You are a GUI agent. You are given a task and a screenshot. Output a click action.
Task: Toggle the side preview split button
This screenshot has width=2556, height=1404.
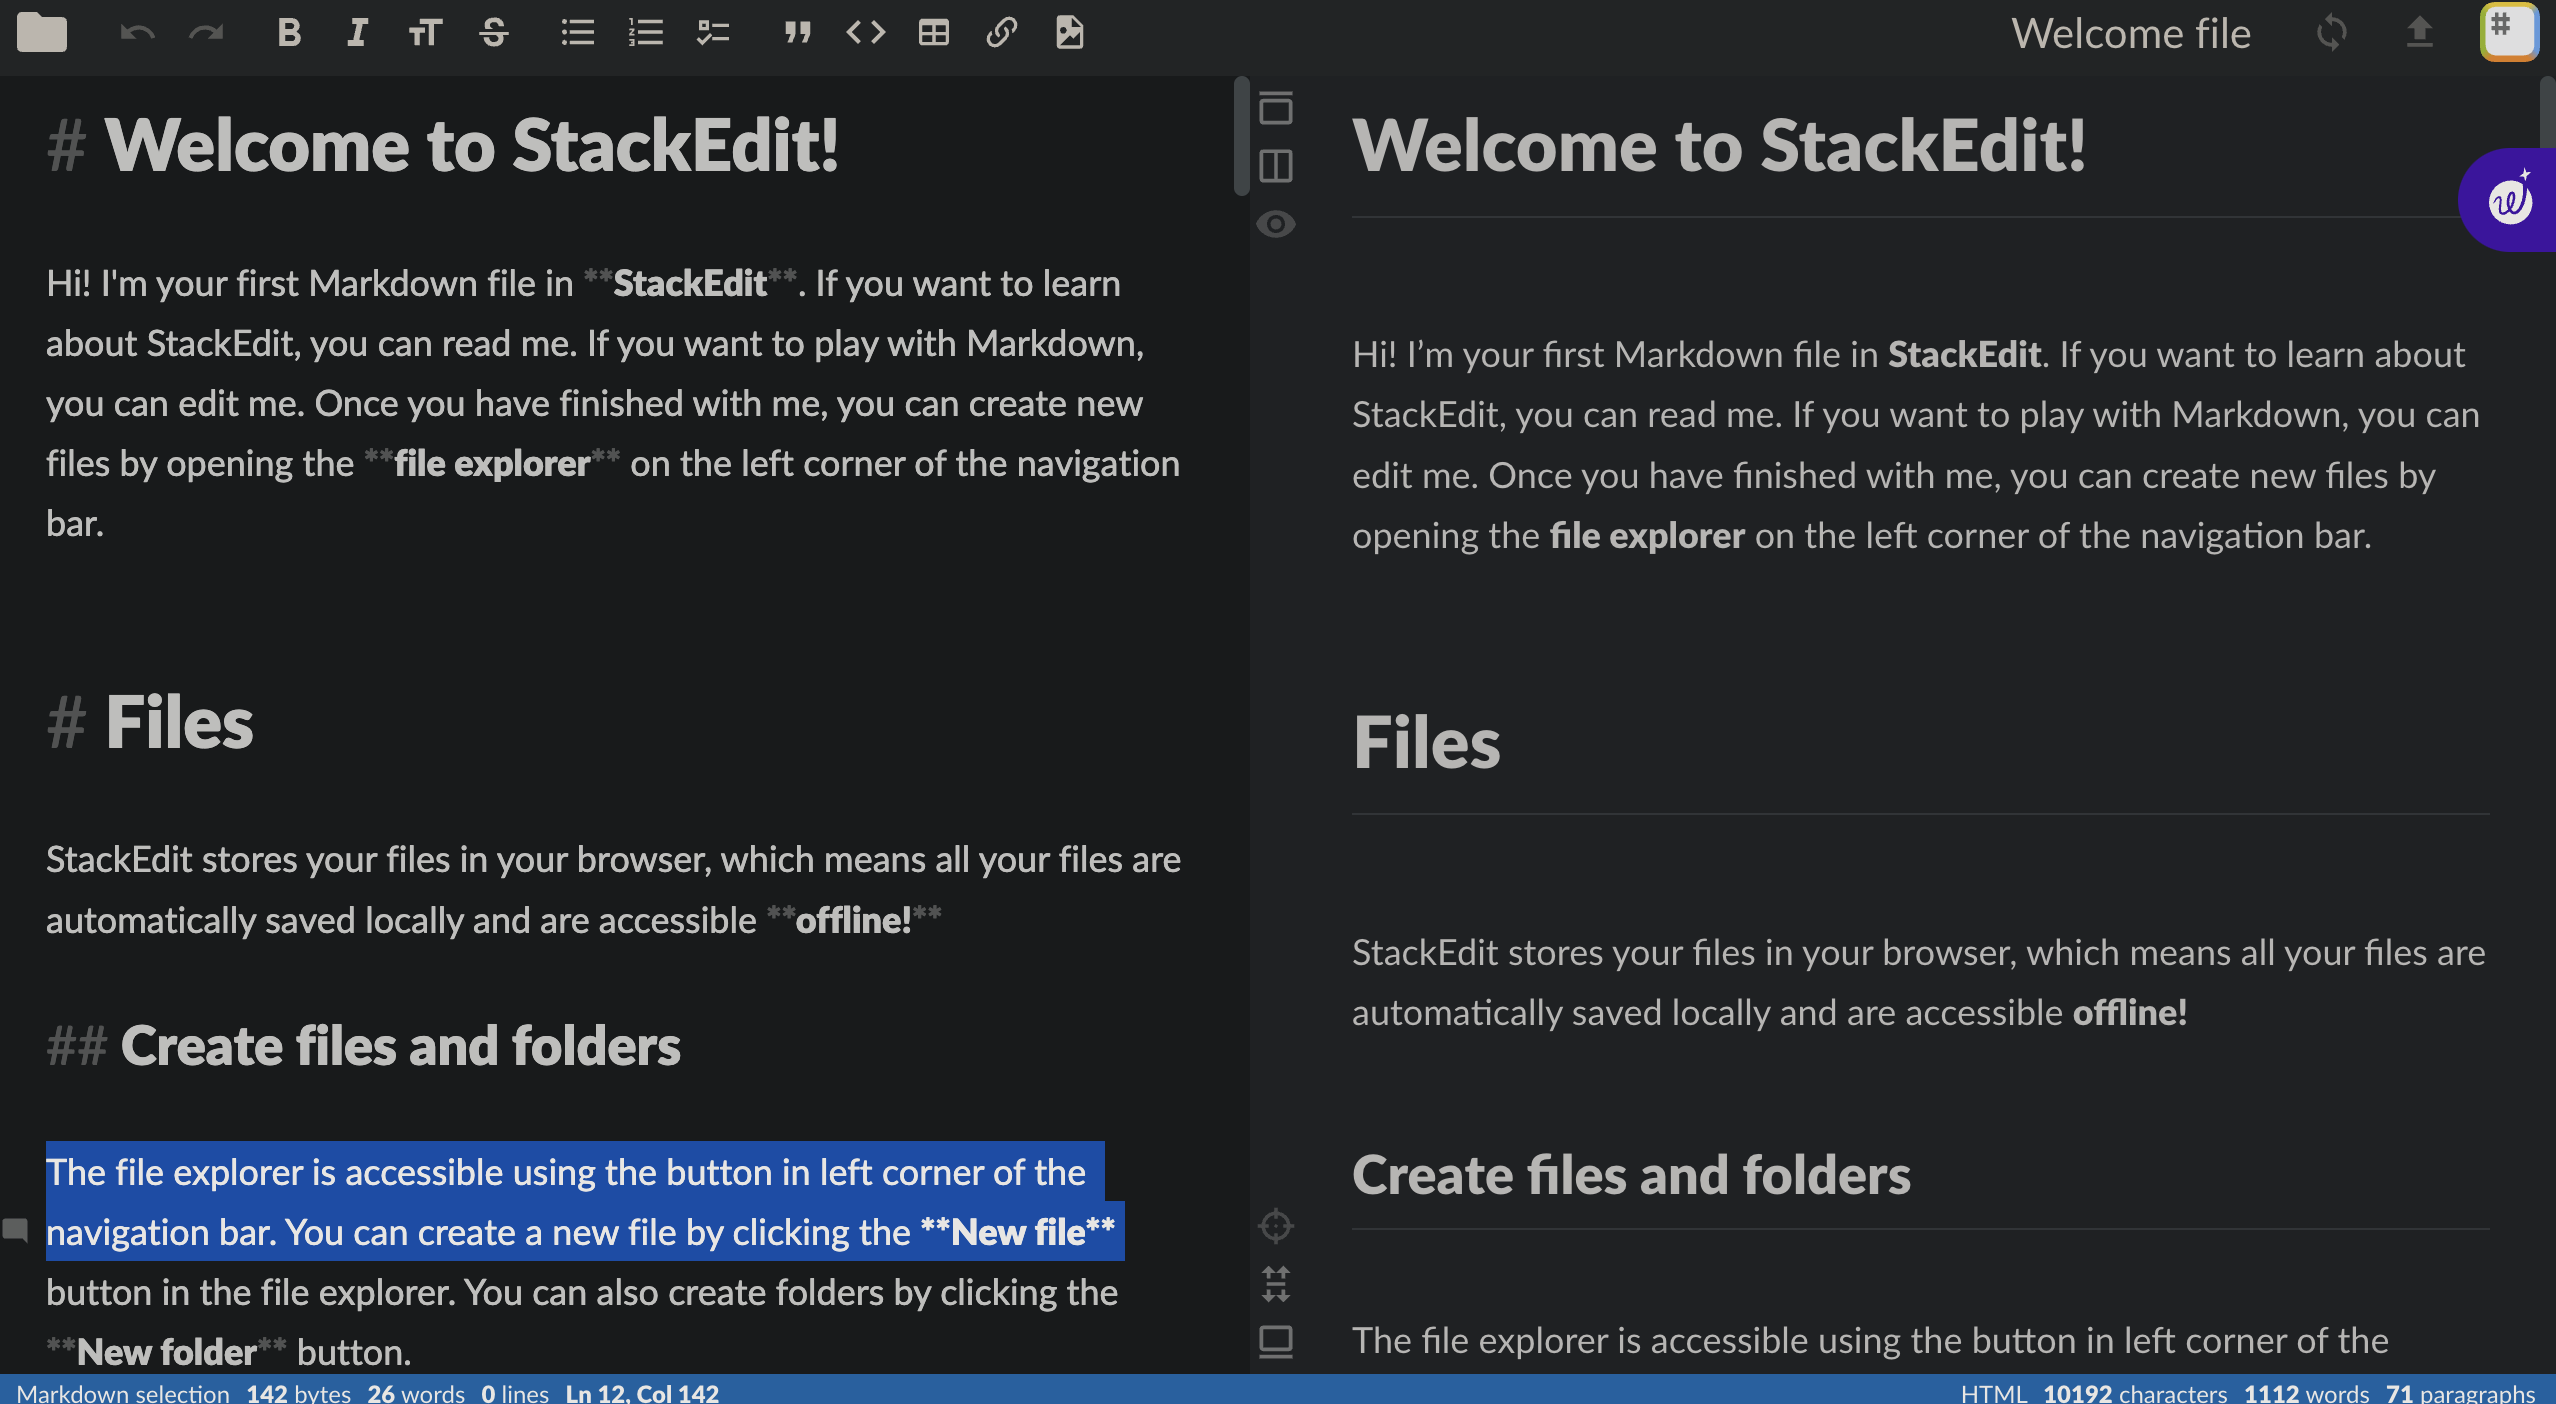click(1275, 166)
